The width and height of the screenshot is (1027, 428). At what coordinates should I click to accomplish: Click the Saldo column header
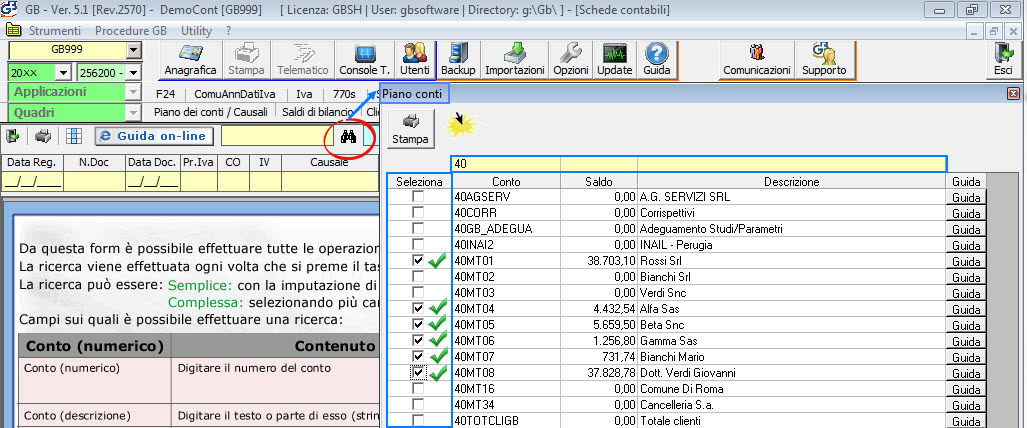coord(599,182)
